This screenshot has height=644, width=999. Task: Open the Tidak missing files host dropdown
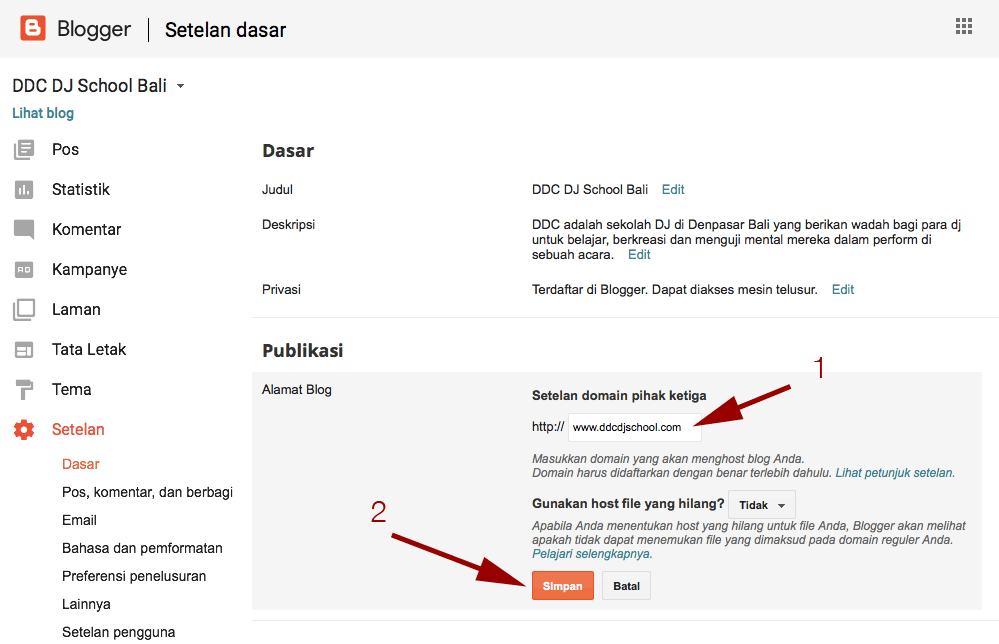(x=761, y=505)
